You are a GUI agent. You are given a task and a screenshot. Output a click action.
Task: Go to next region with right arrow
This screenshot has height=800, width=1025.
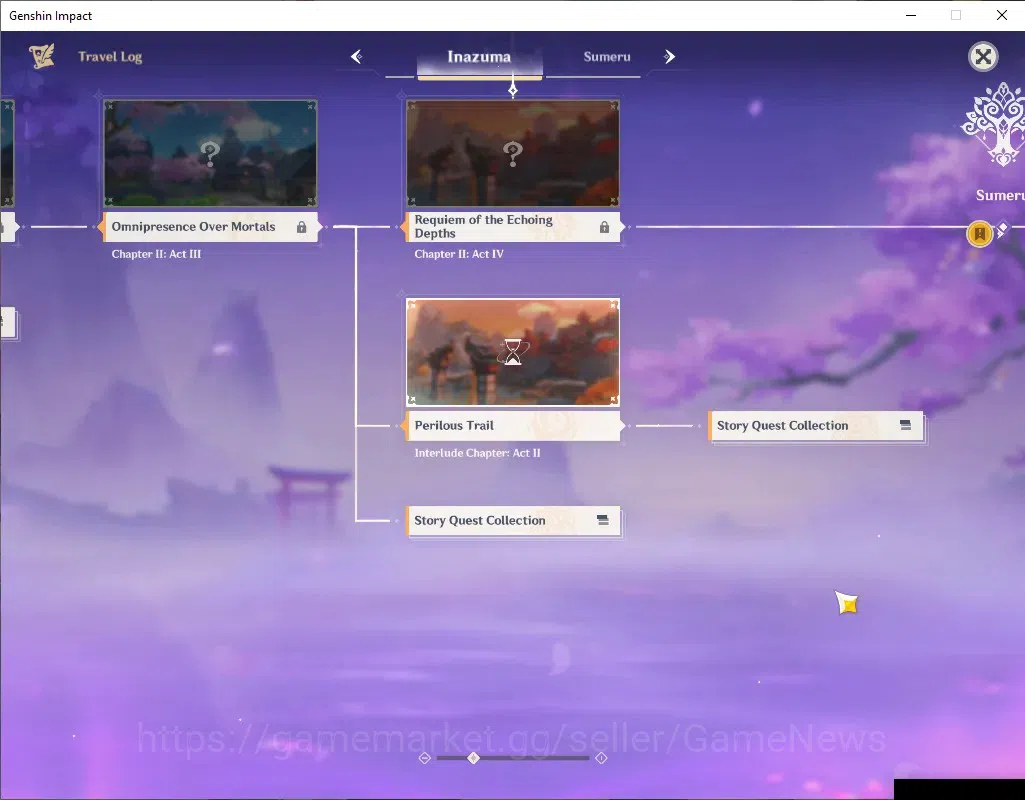669,57
